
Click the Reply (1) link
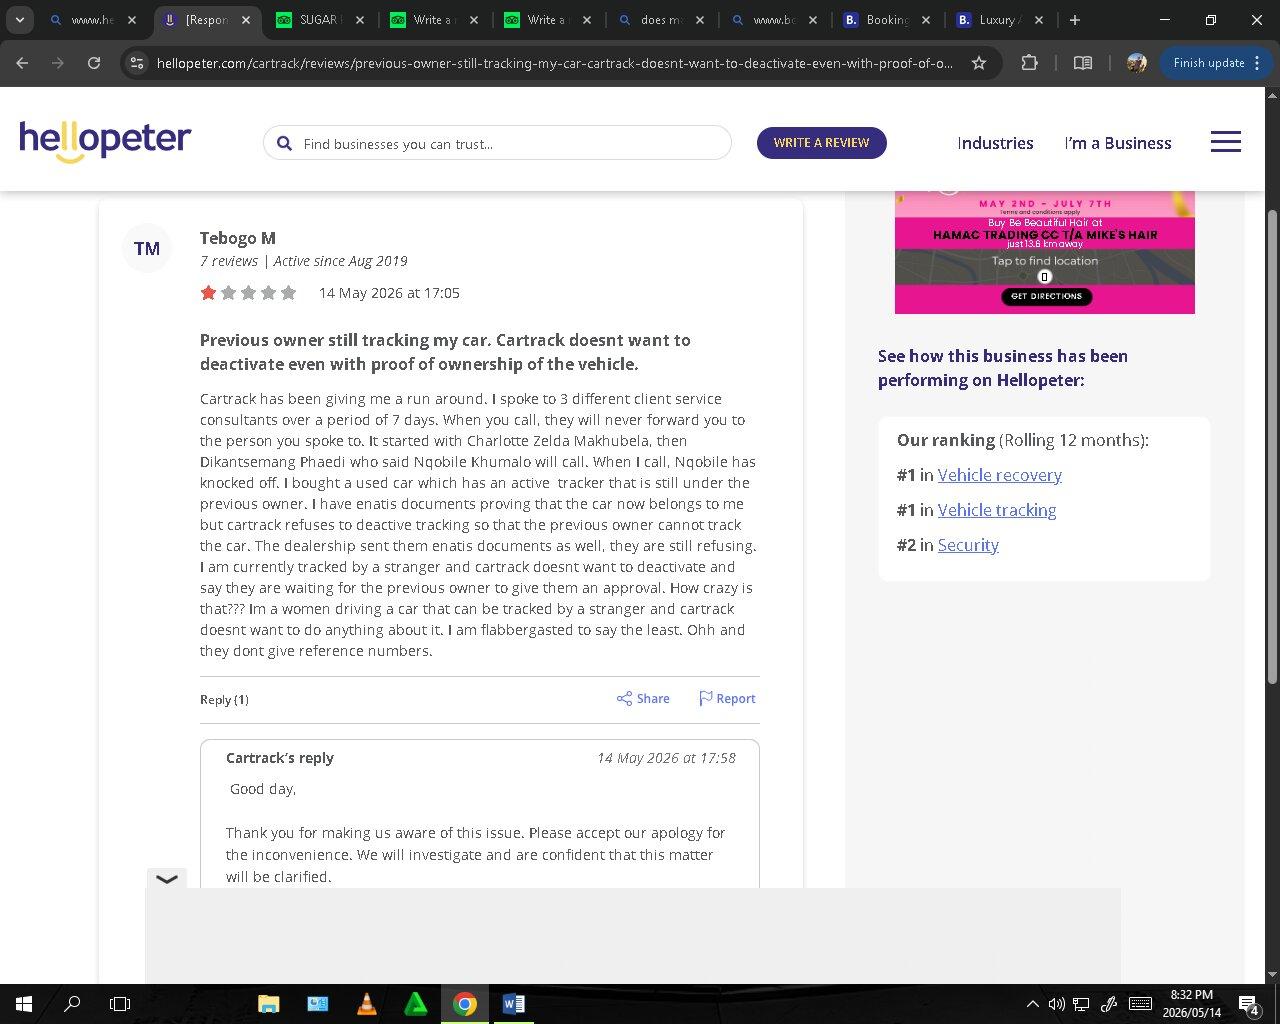pyautogui.click(x=224, y=699)
